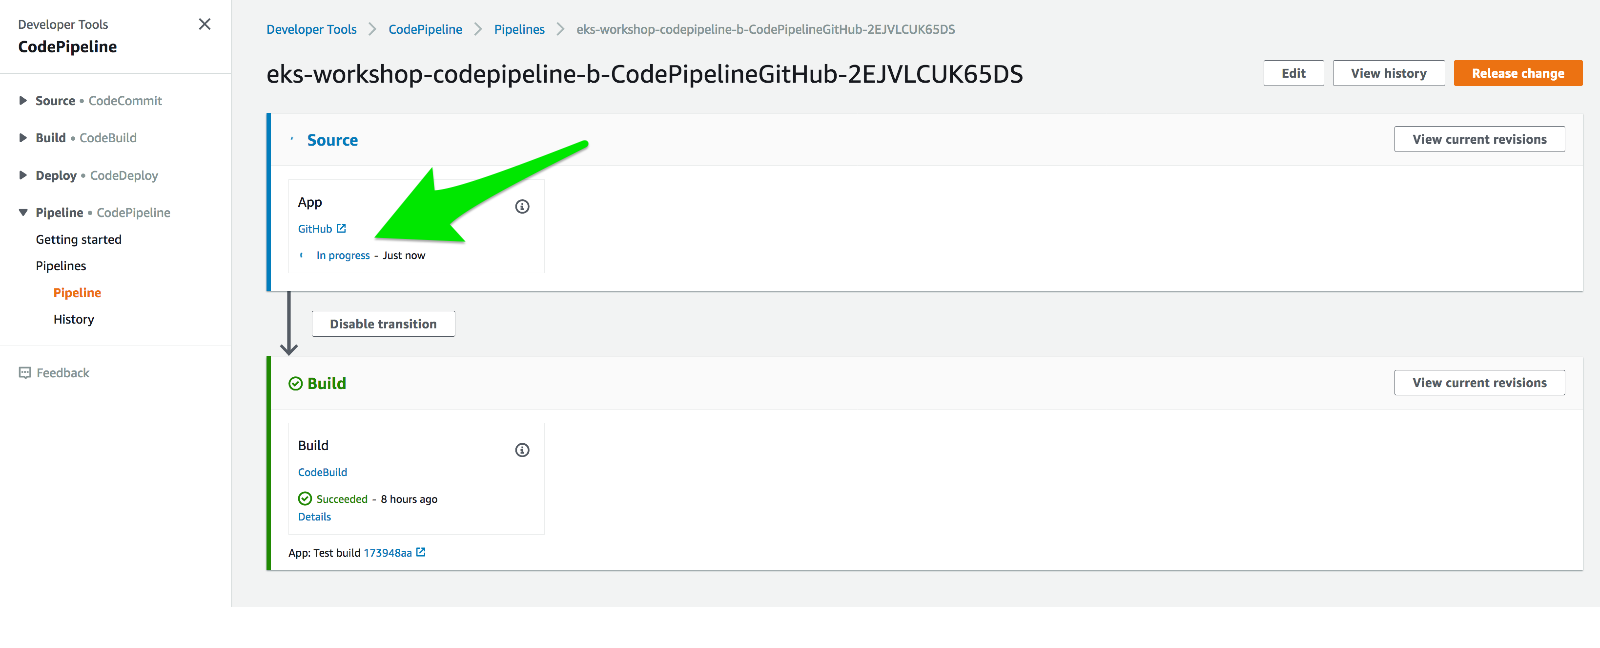Expand the Source CodeCommit section
The width and height of the screenshot is (1600, 648).
coord(21,100)
